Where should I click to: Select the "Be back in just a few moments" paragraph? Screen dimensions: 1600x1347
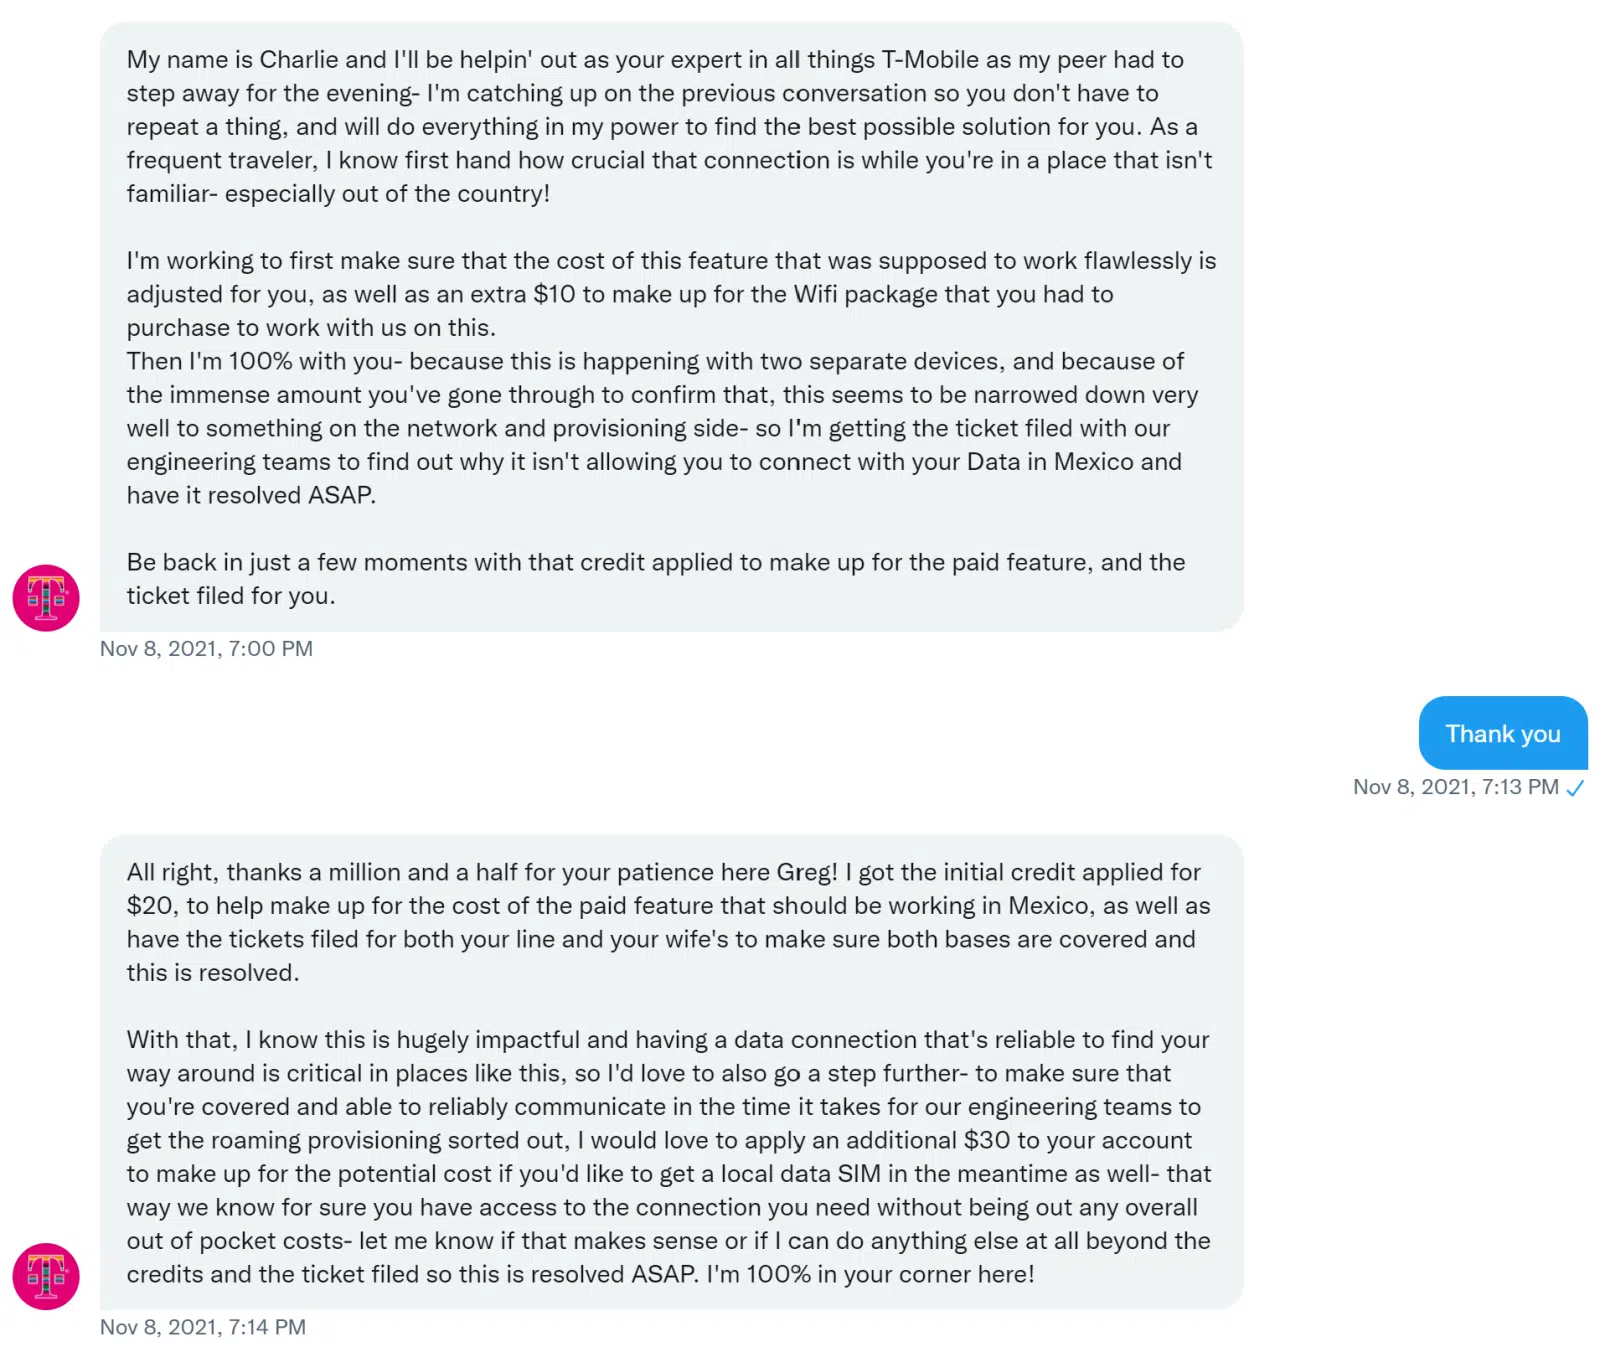click(656, 579)
